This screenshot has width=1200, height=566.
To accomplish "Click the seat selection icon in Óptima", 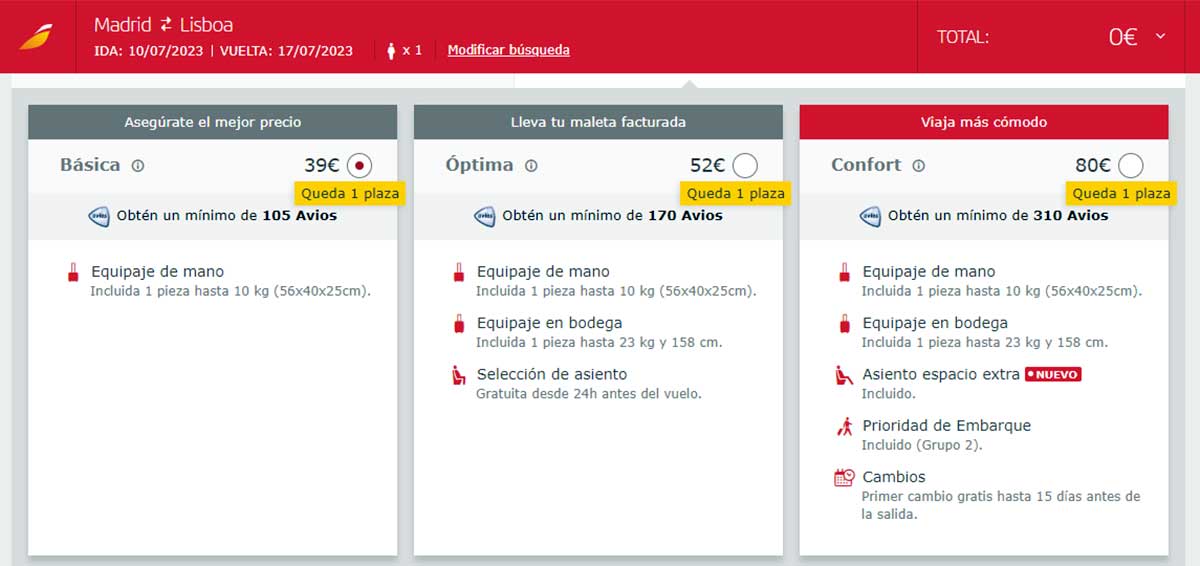I will pos(458,376).
